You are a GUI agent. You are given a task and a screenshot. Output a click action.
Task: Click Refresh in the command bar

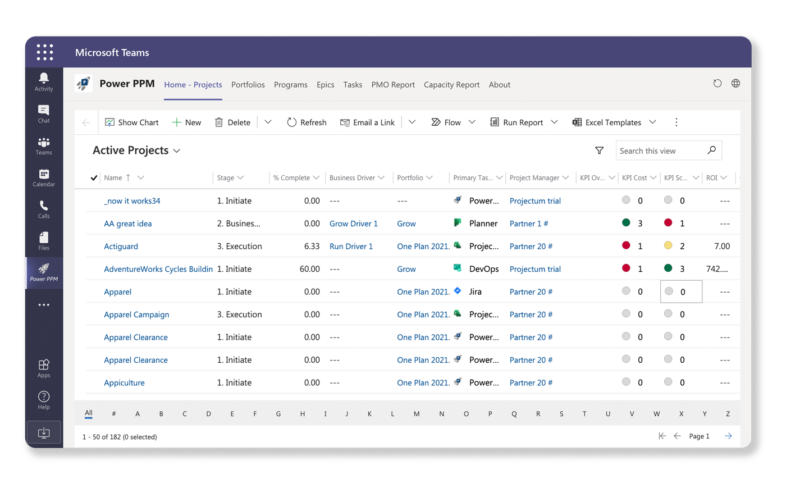coord(307,122)
